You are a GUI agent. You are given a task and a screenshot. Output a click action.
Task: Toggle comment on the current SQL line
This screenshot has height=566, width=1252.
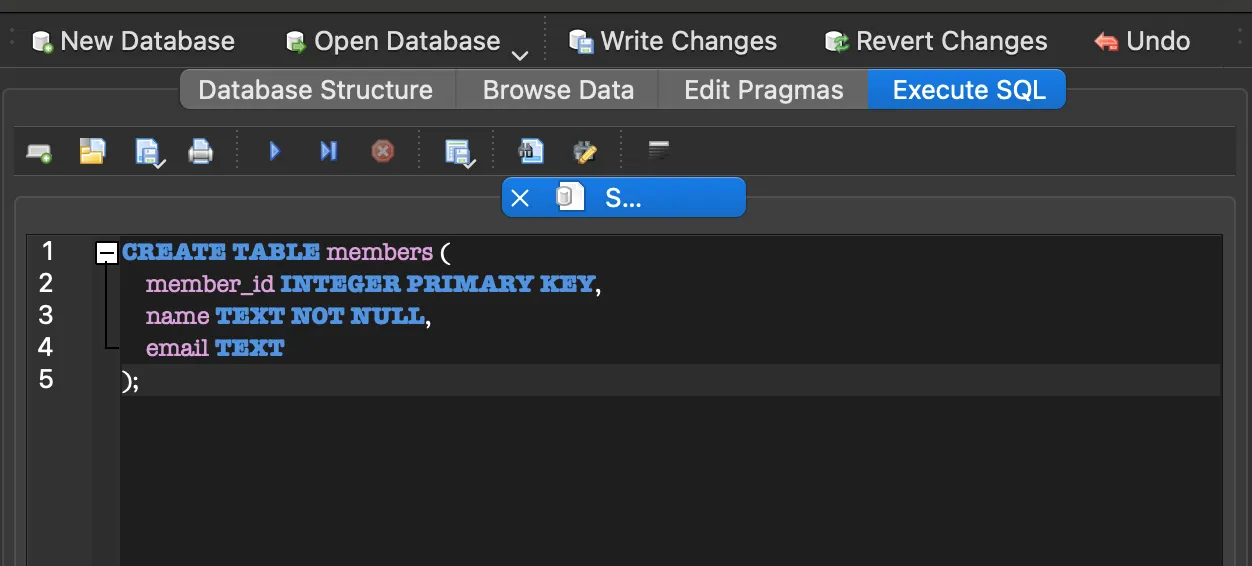tap(658, 151)
